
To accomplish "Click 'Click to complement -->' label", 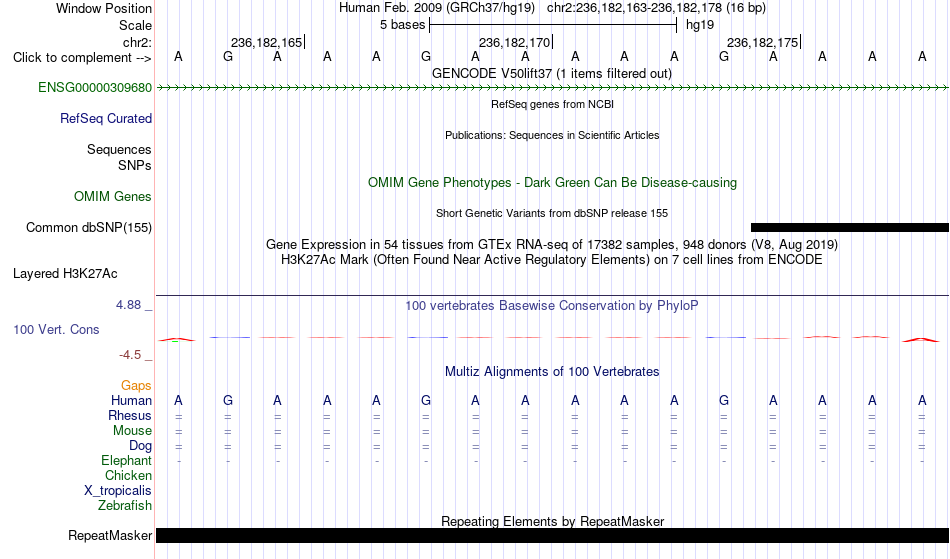I will tap(82, 58).
